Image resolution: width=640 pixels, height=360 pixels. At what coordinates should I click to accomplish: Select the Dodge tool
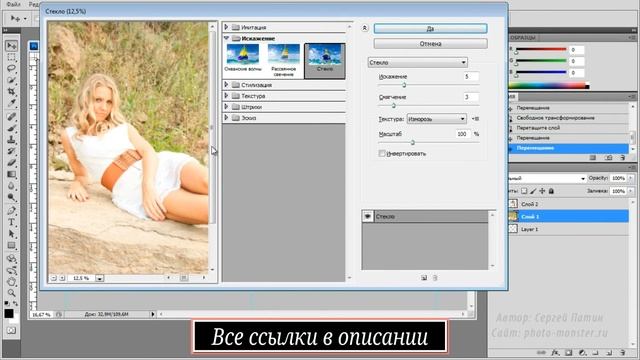(11, 197)
